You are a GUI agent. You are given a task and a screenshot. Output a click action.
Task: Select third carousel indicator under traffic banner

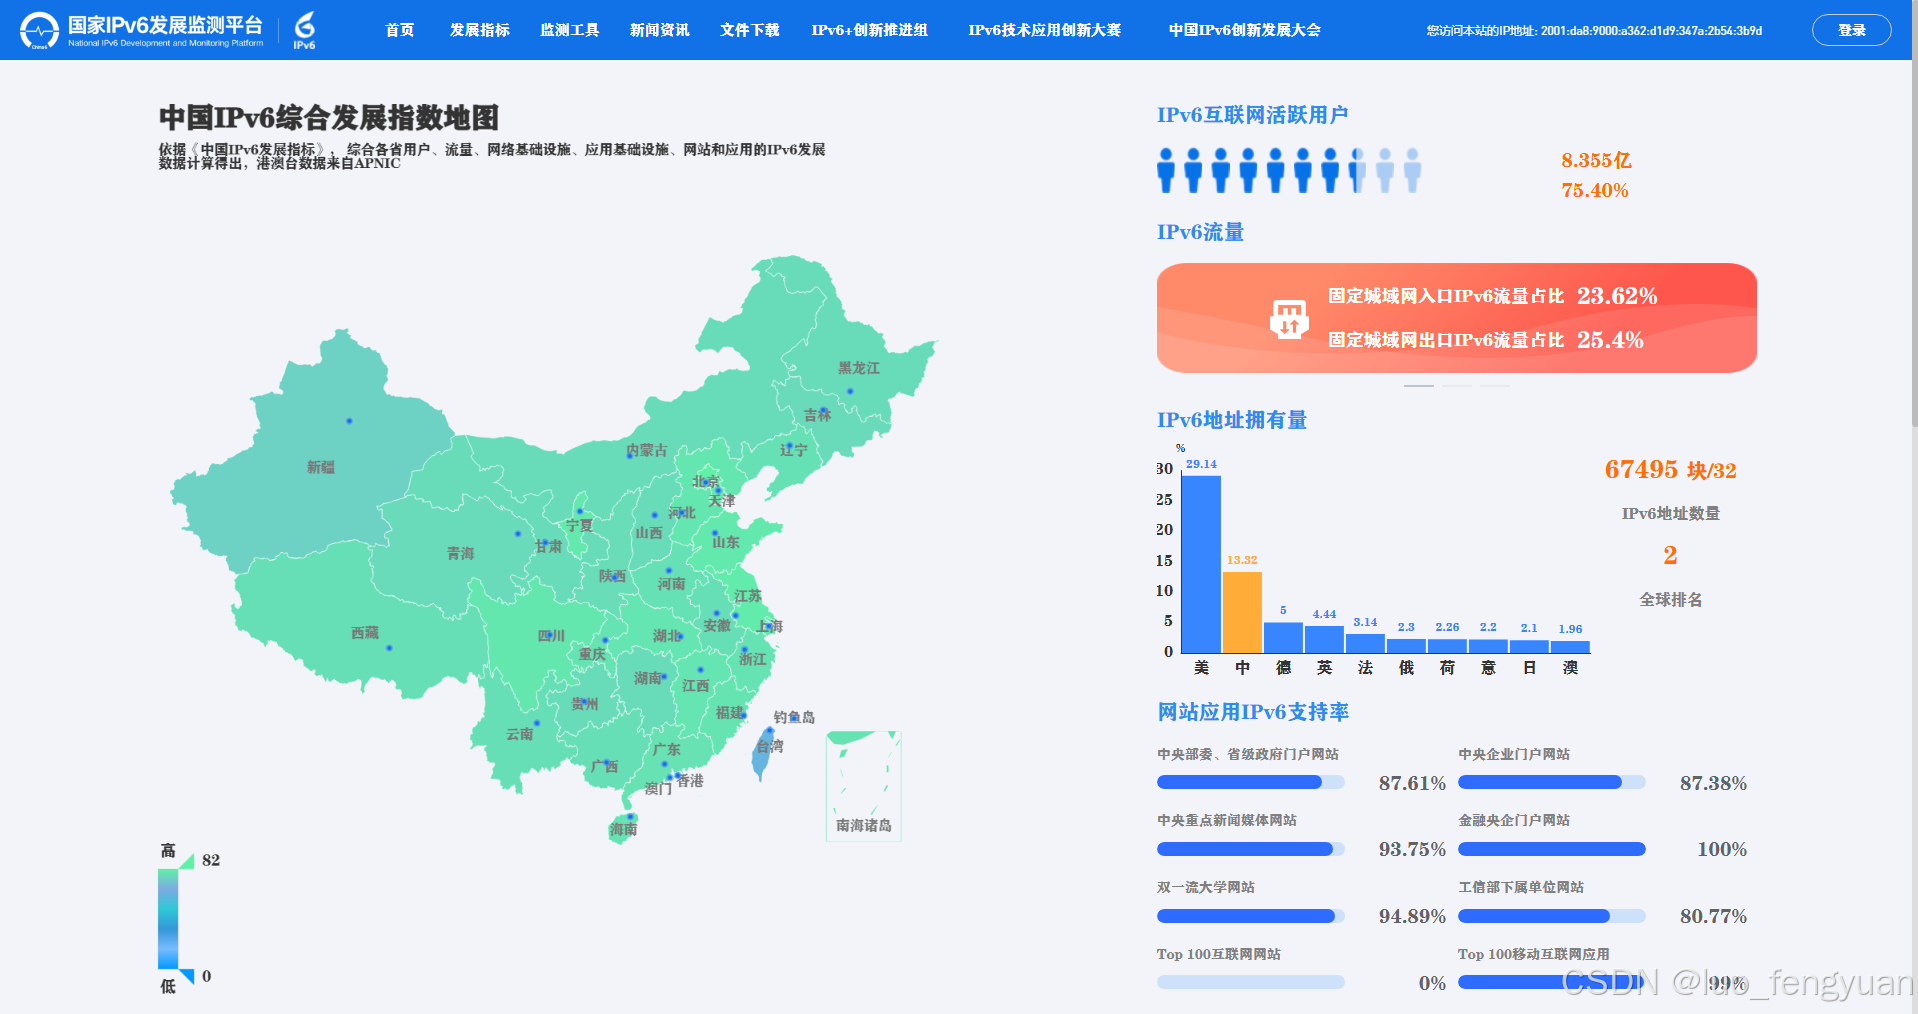coord(1495,385)
